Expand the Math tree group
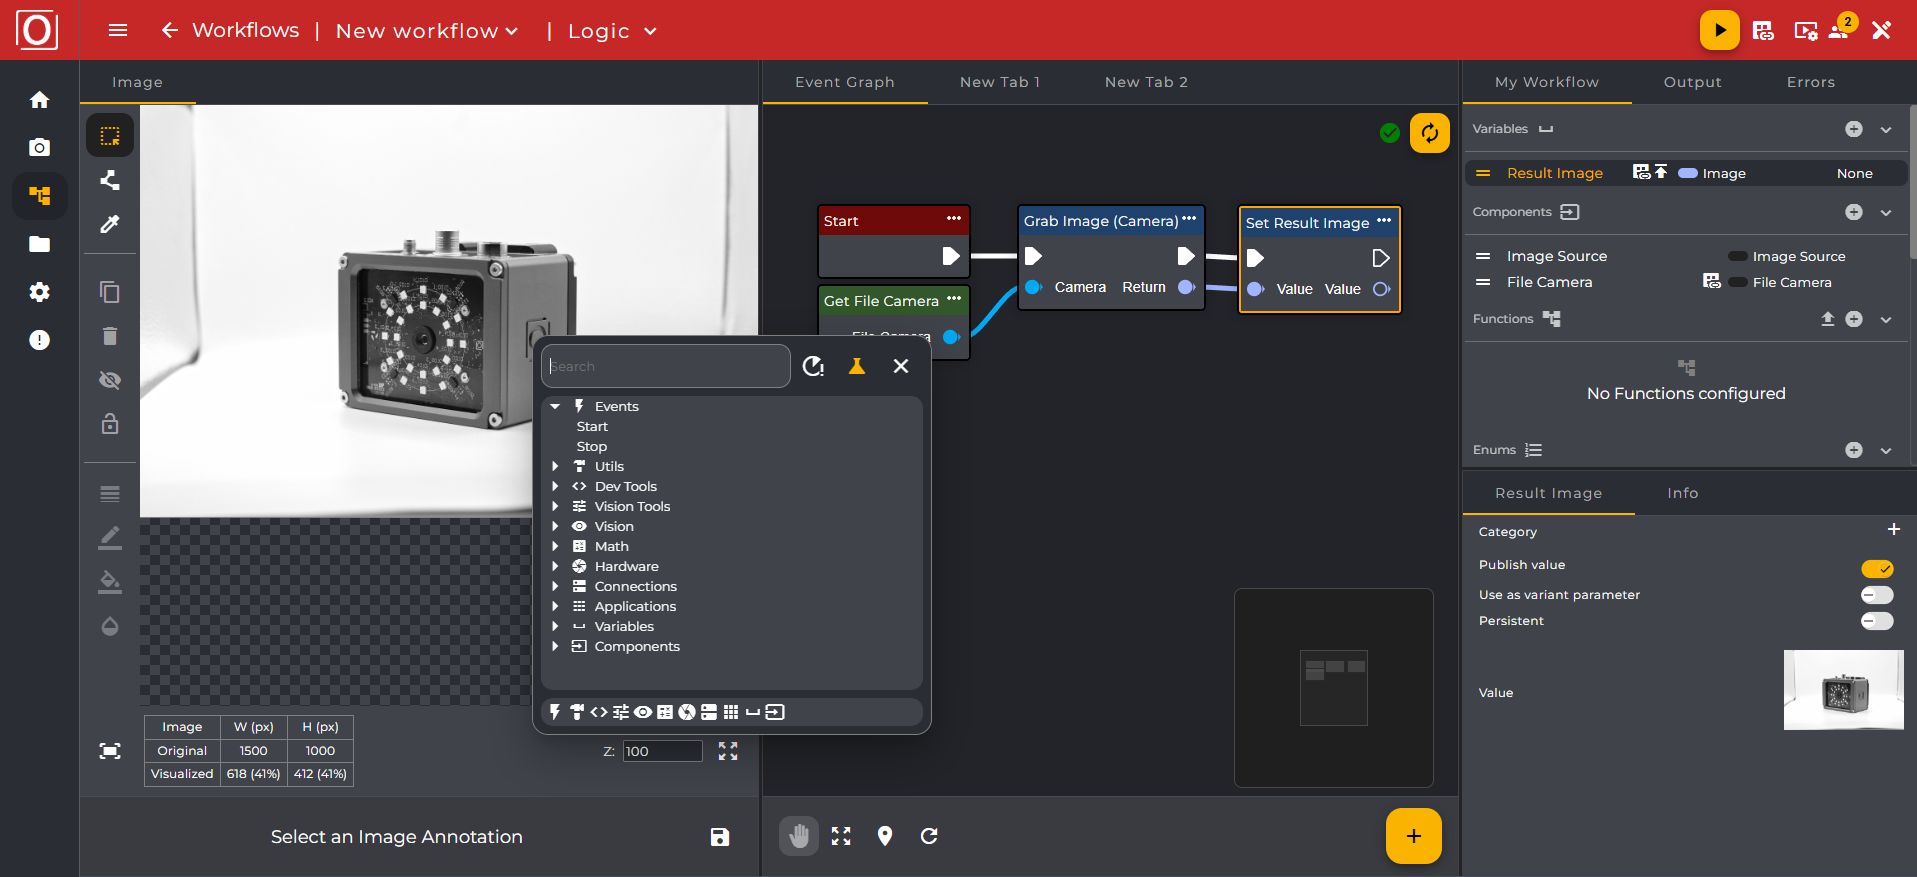1917x877 pixels. tap(555, 546)
